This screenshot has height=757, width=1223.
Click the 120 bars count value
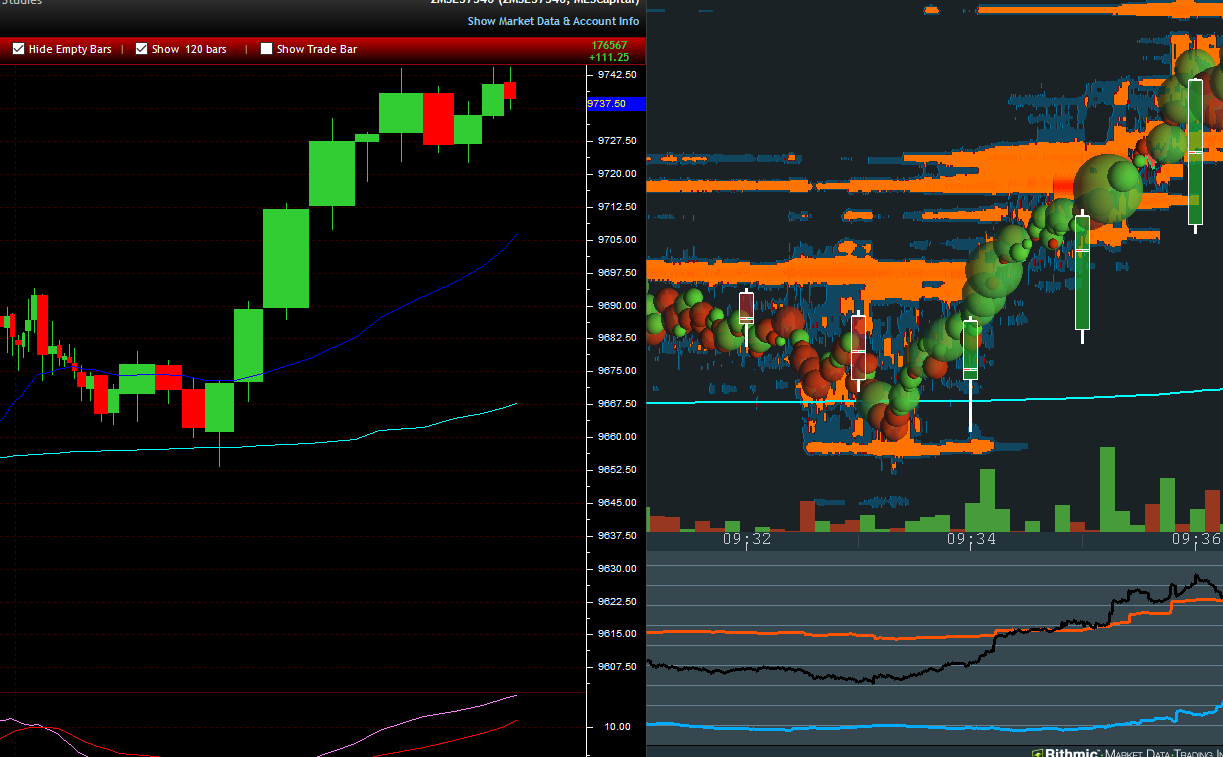point(206,49)
